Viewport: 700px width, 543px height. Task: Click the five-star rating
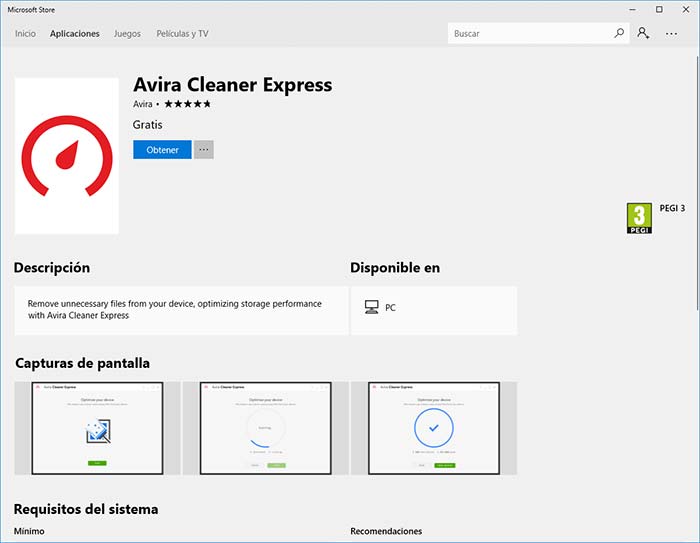tap(188, 104)
